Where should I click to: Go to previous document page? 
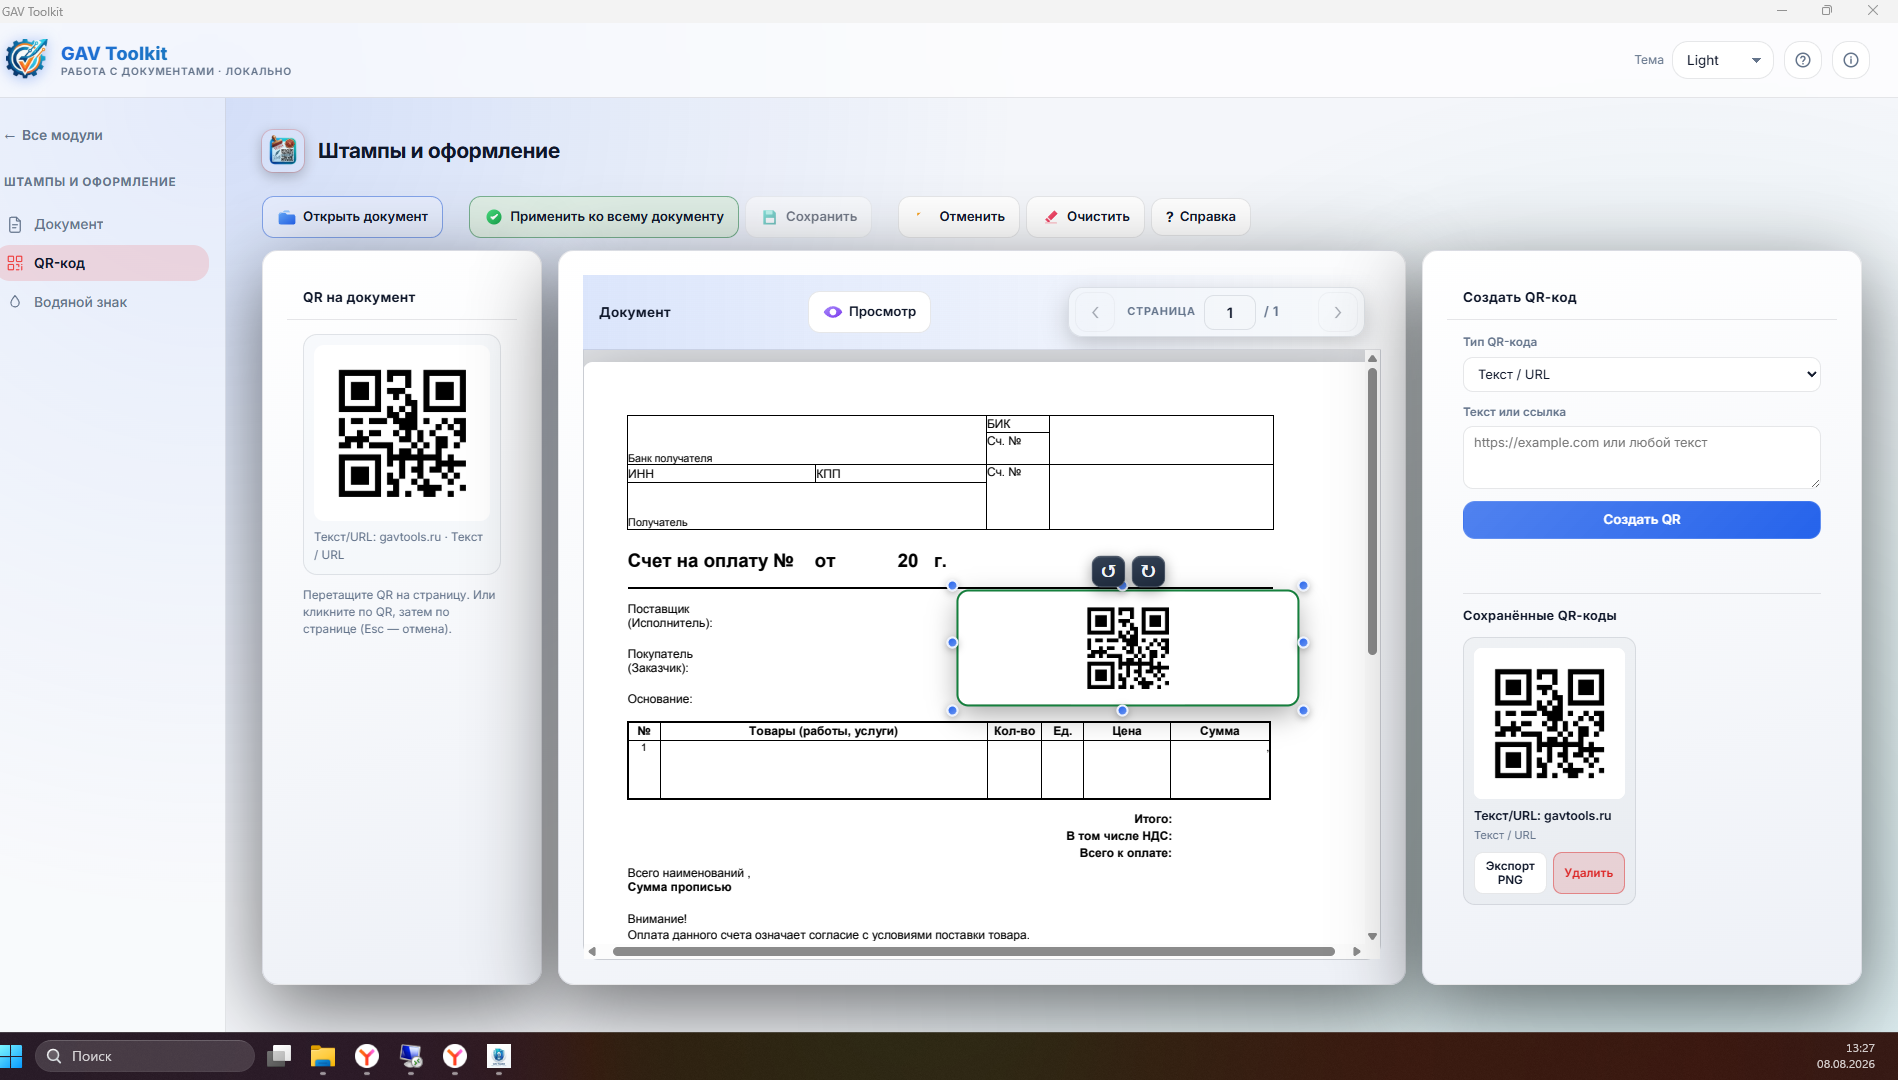(1095, 312)
